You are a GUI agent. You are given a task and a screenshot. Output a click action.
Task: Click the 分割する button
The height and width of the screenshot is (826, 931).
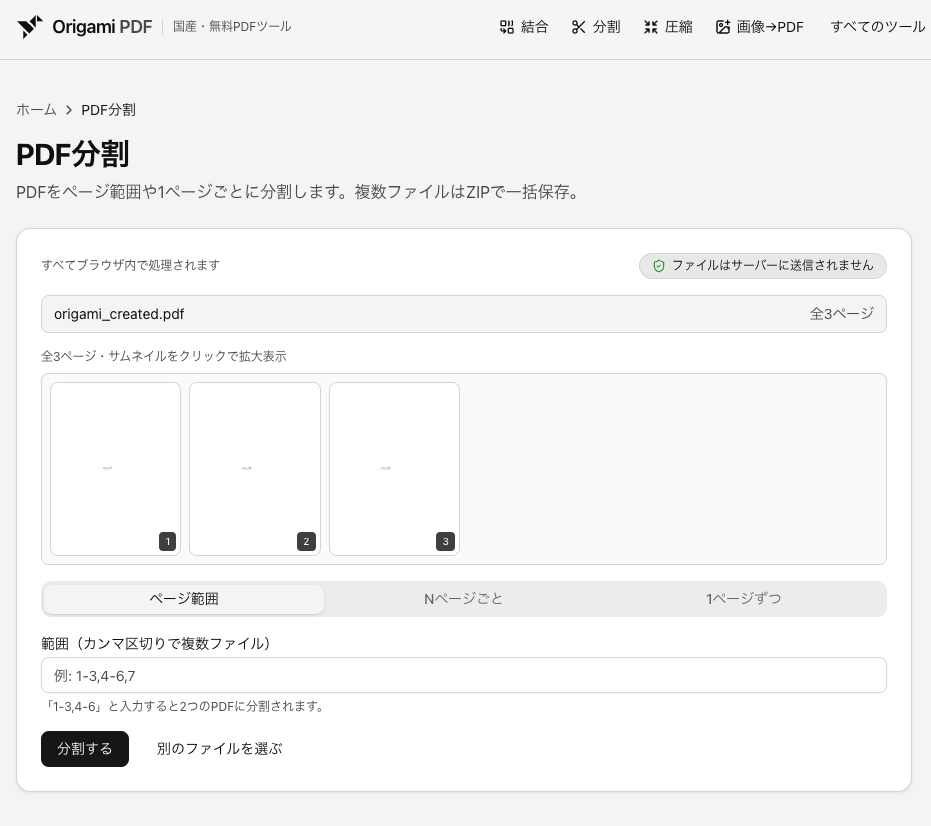click(x=85, y=749)
